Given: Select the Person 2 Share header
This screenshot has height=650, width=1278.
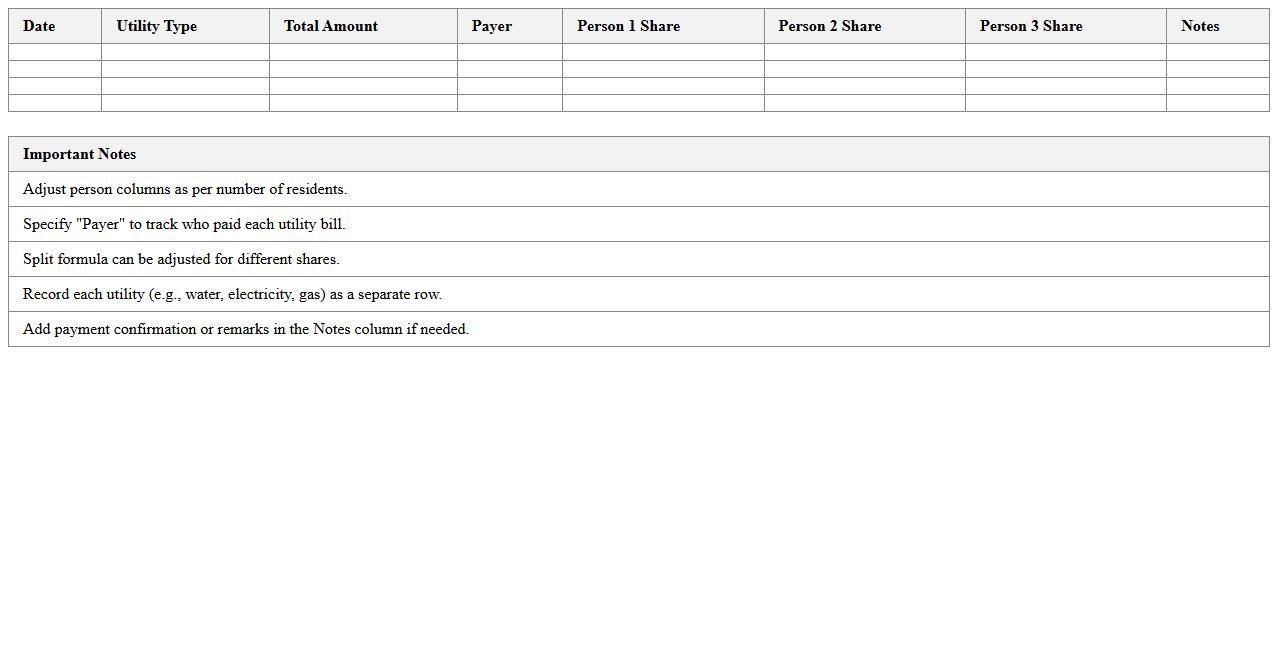Looking at the screenshot, I should tap(830, 26).
